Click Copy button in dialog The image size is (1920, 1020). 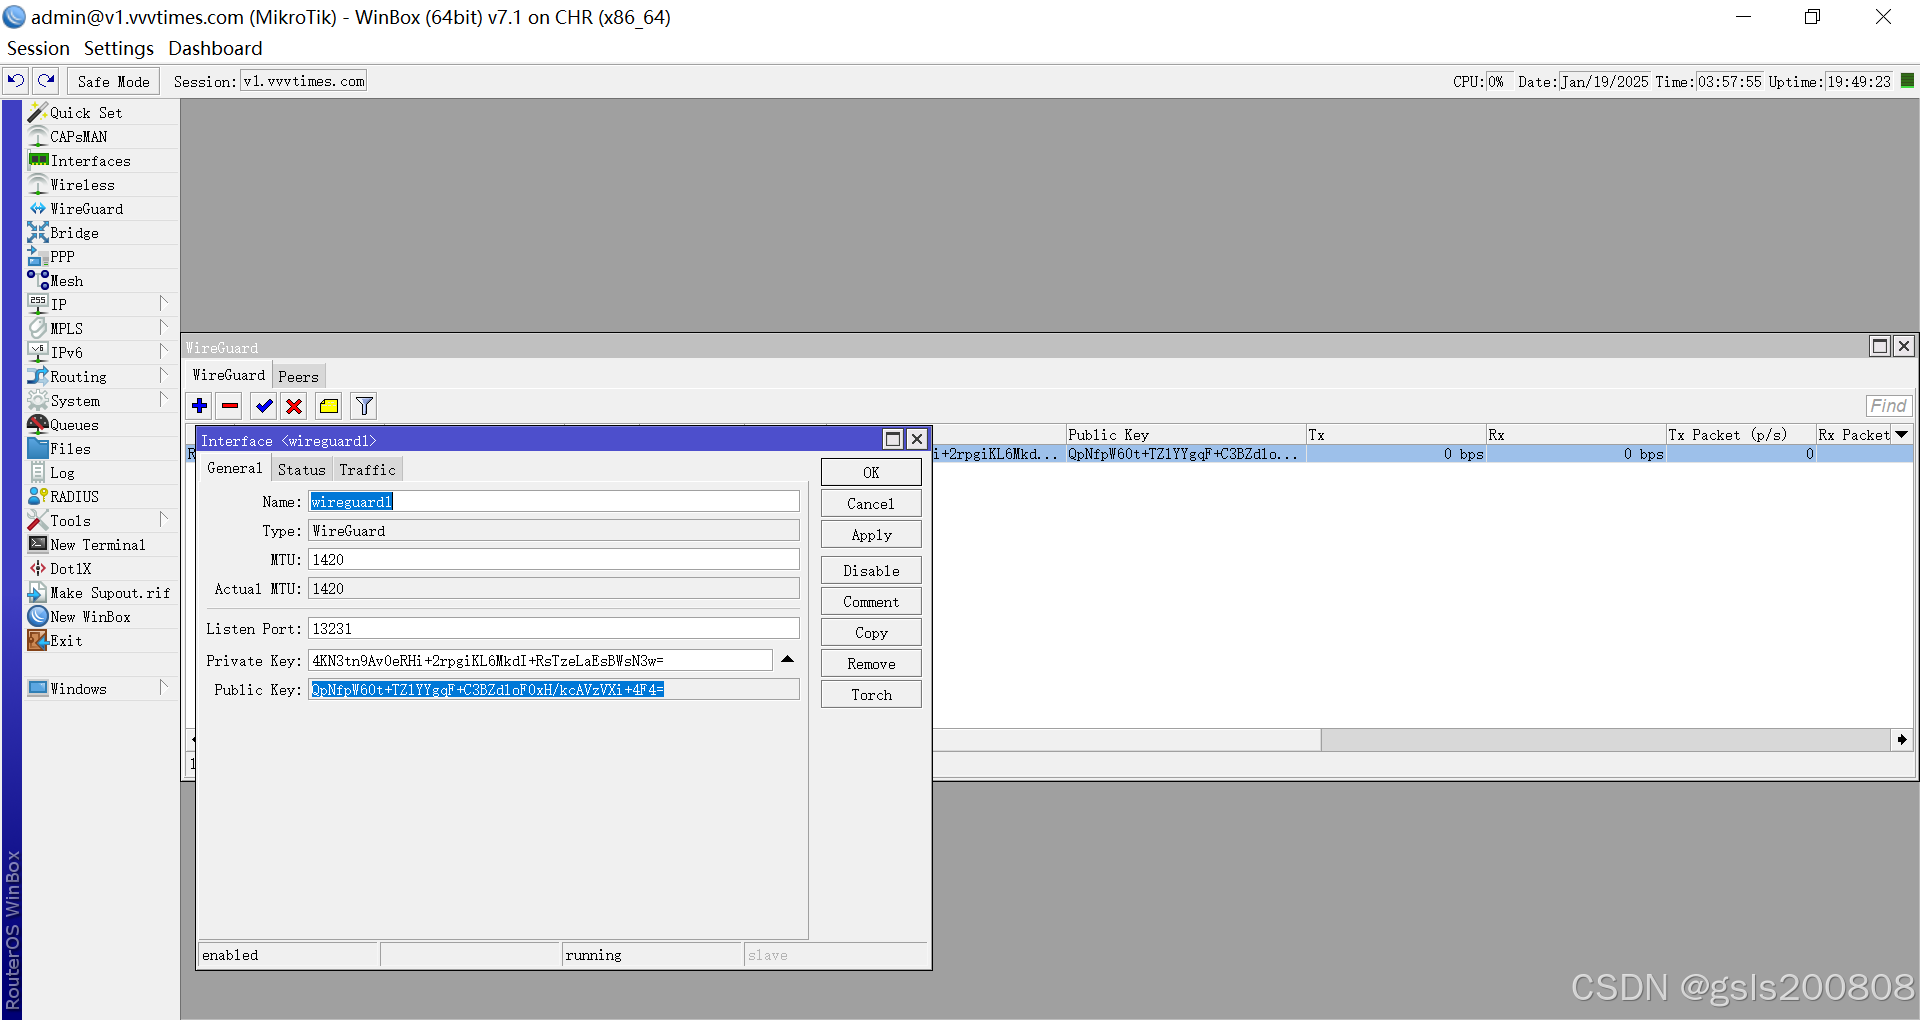click(x=871, y=633)
